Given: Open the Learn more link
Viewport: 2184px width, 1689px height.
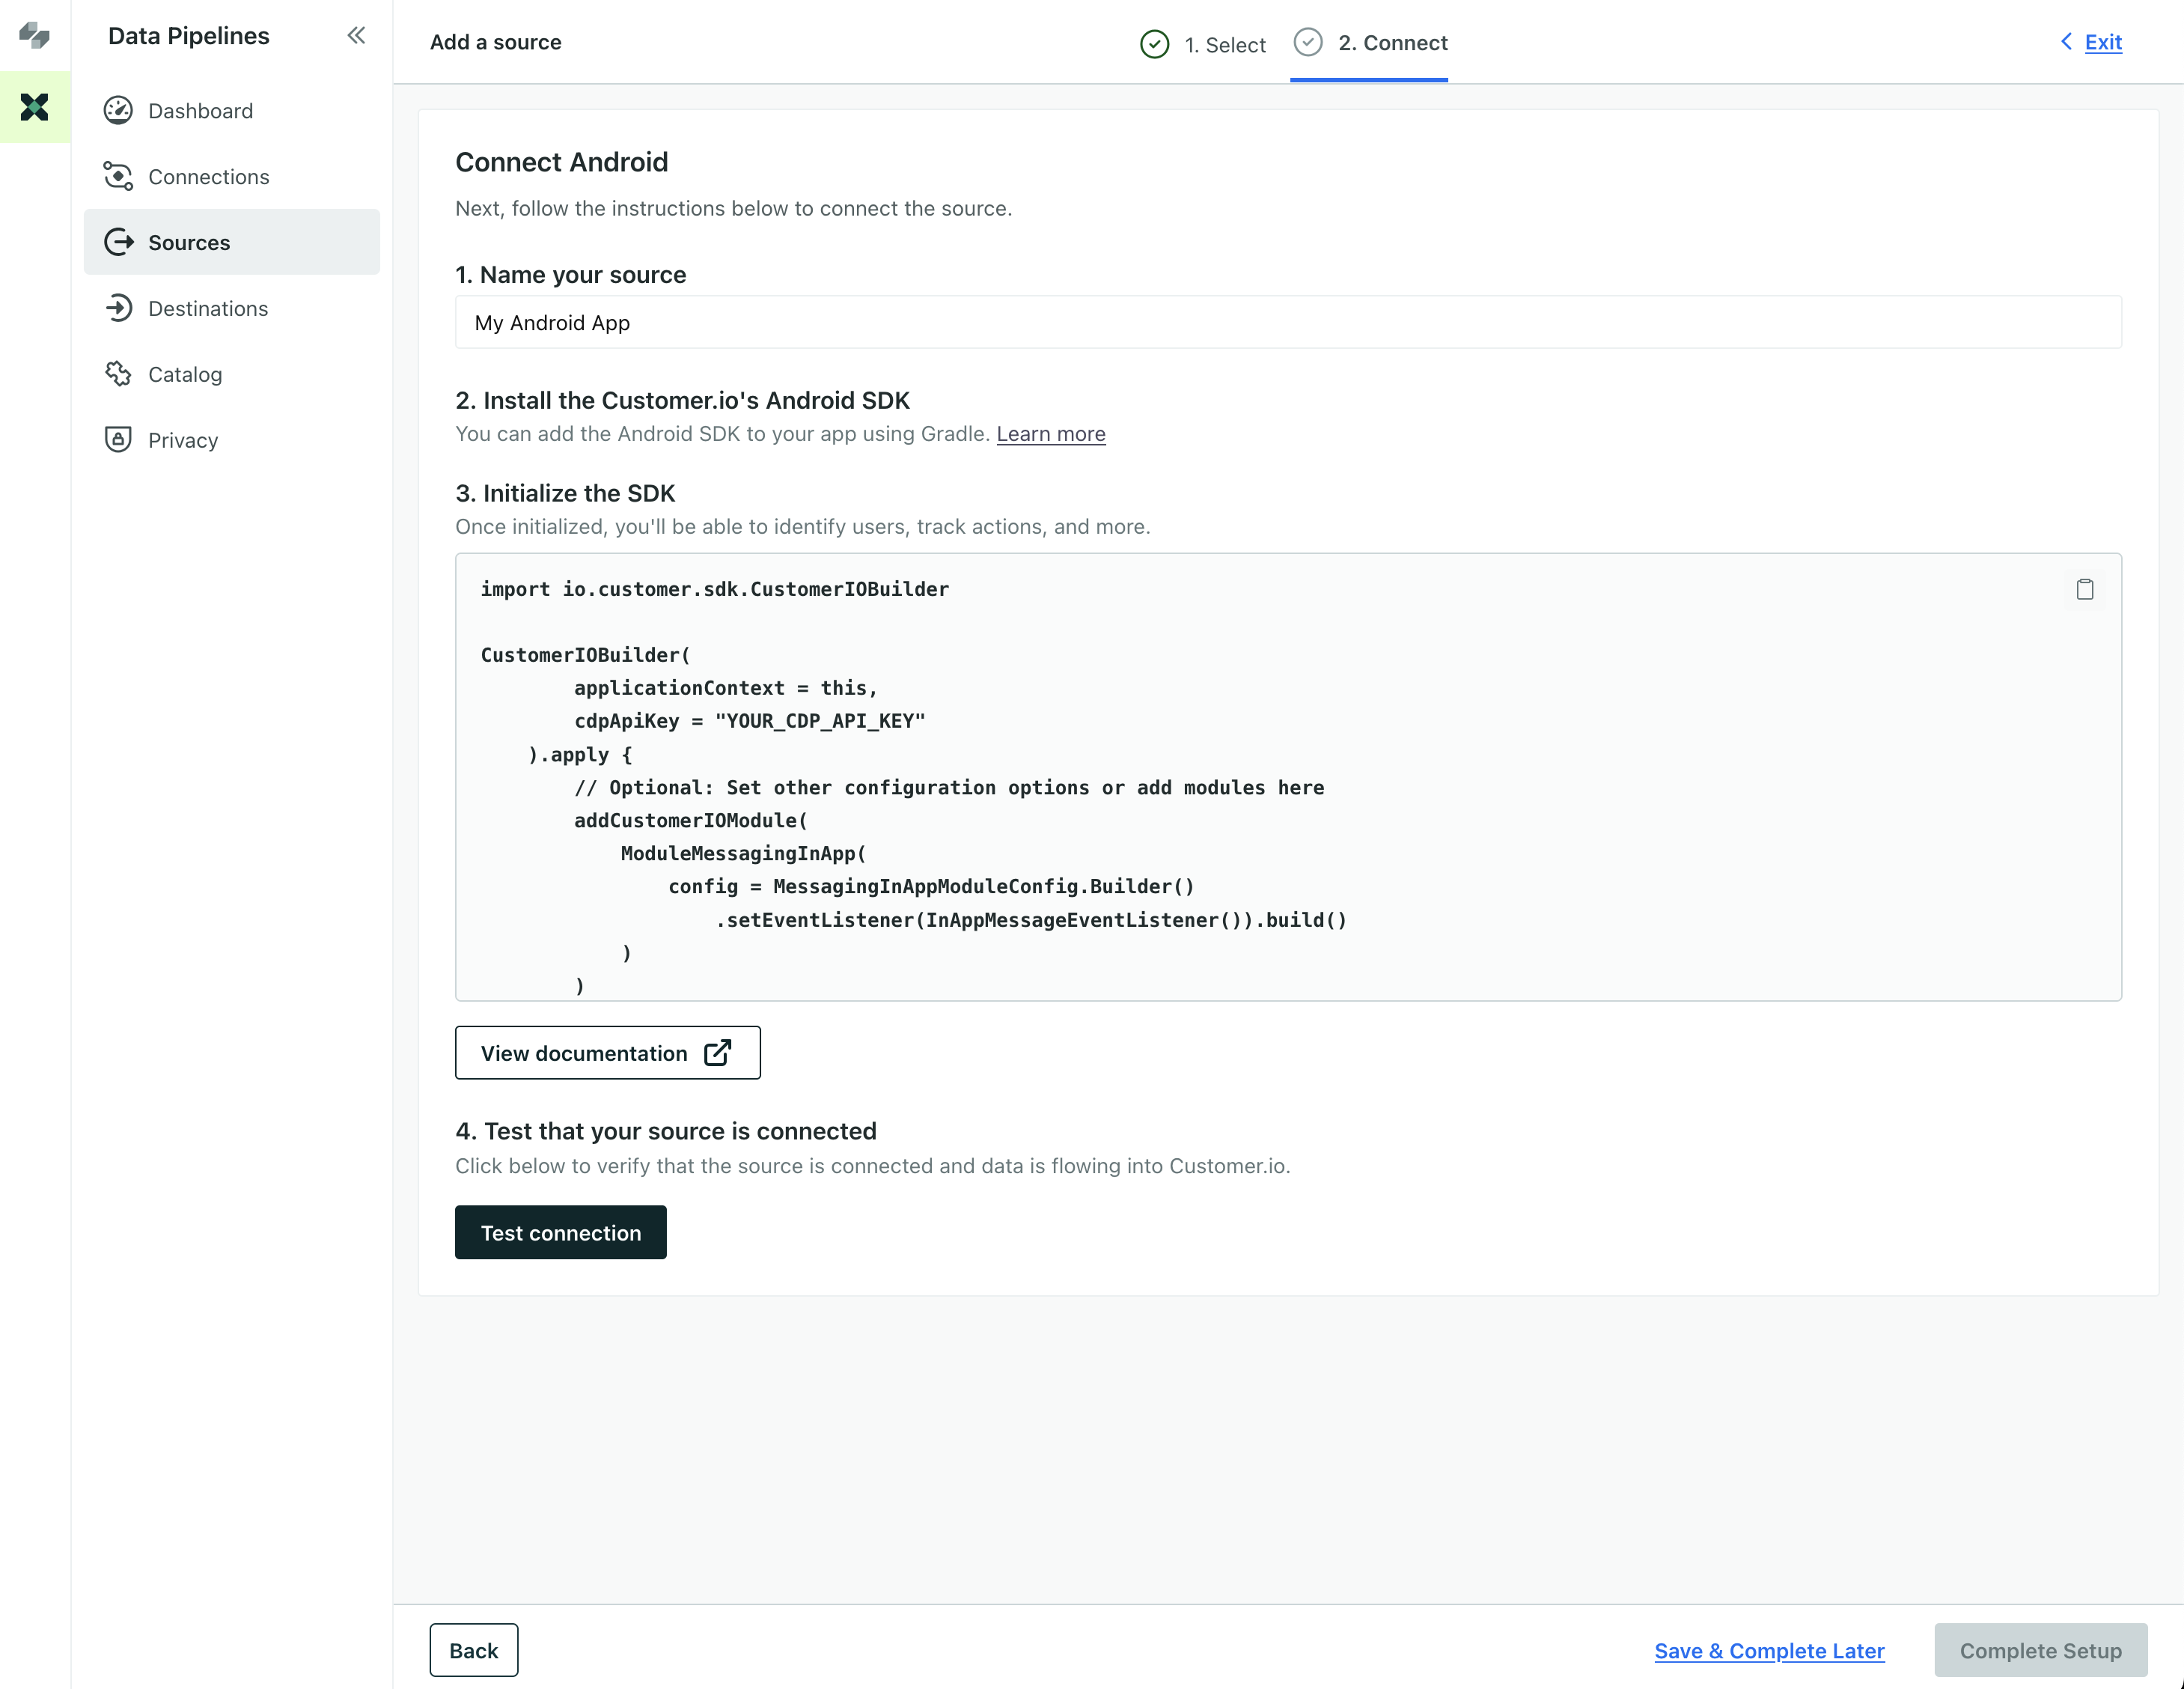Looking at the screenshot, I should [x=1050, y=434].
